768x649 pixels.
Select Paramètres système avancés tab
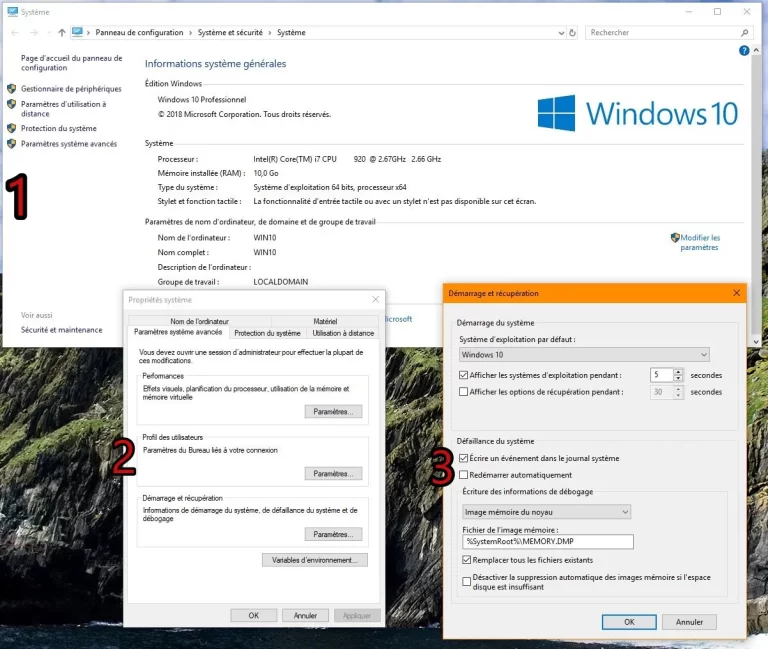point(178,332)
